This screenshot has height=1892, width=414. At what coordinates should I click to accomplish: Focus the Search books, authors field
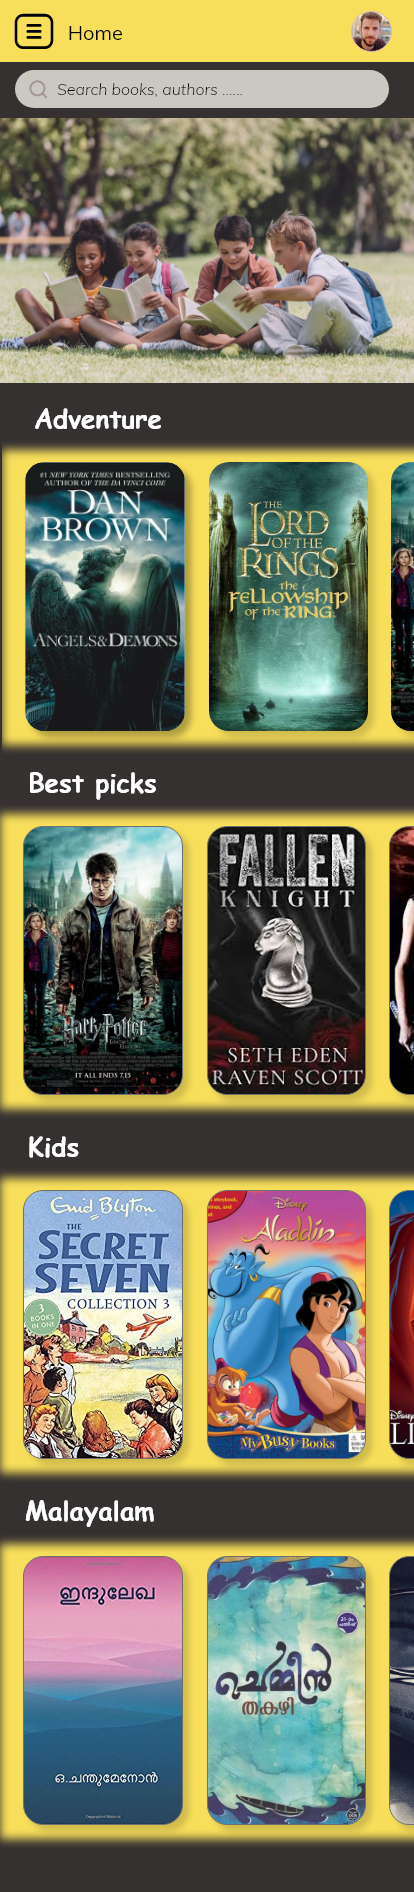(x=202, y=89)
